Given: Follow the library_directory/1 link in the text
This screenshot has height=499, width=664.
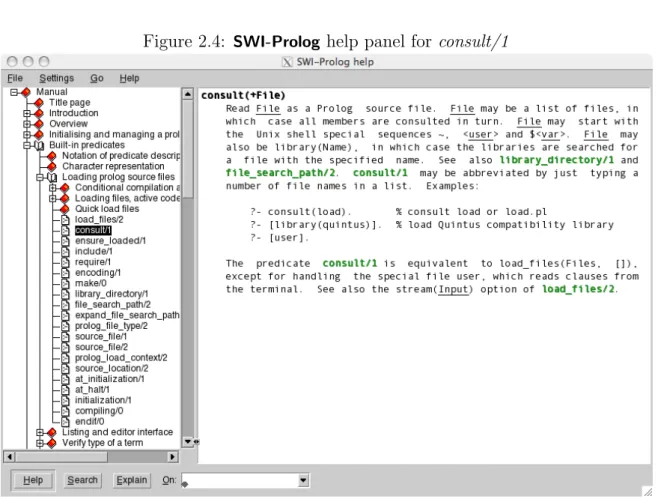Looking at the screenshot, I should (556, 160).
